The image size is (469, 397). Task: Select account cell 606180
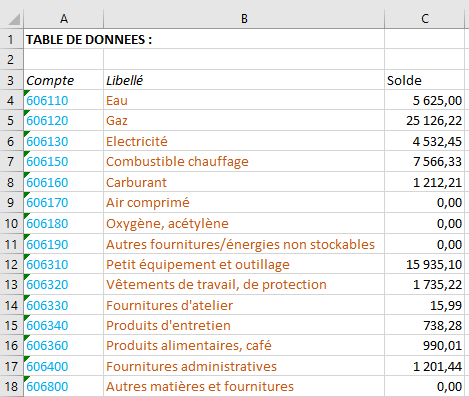(x=64, y=223)
